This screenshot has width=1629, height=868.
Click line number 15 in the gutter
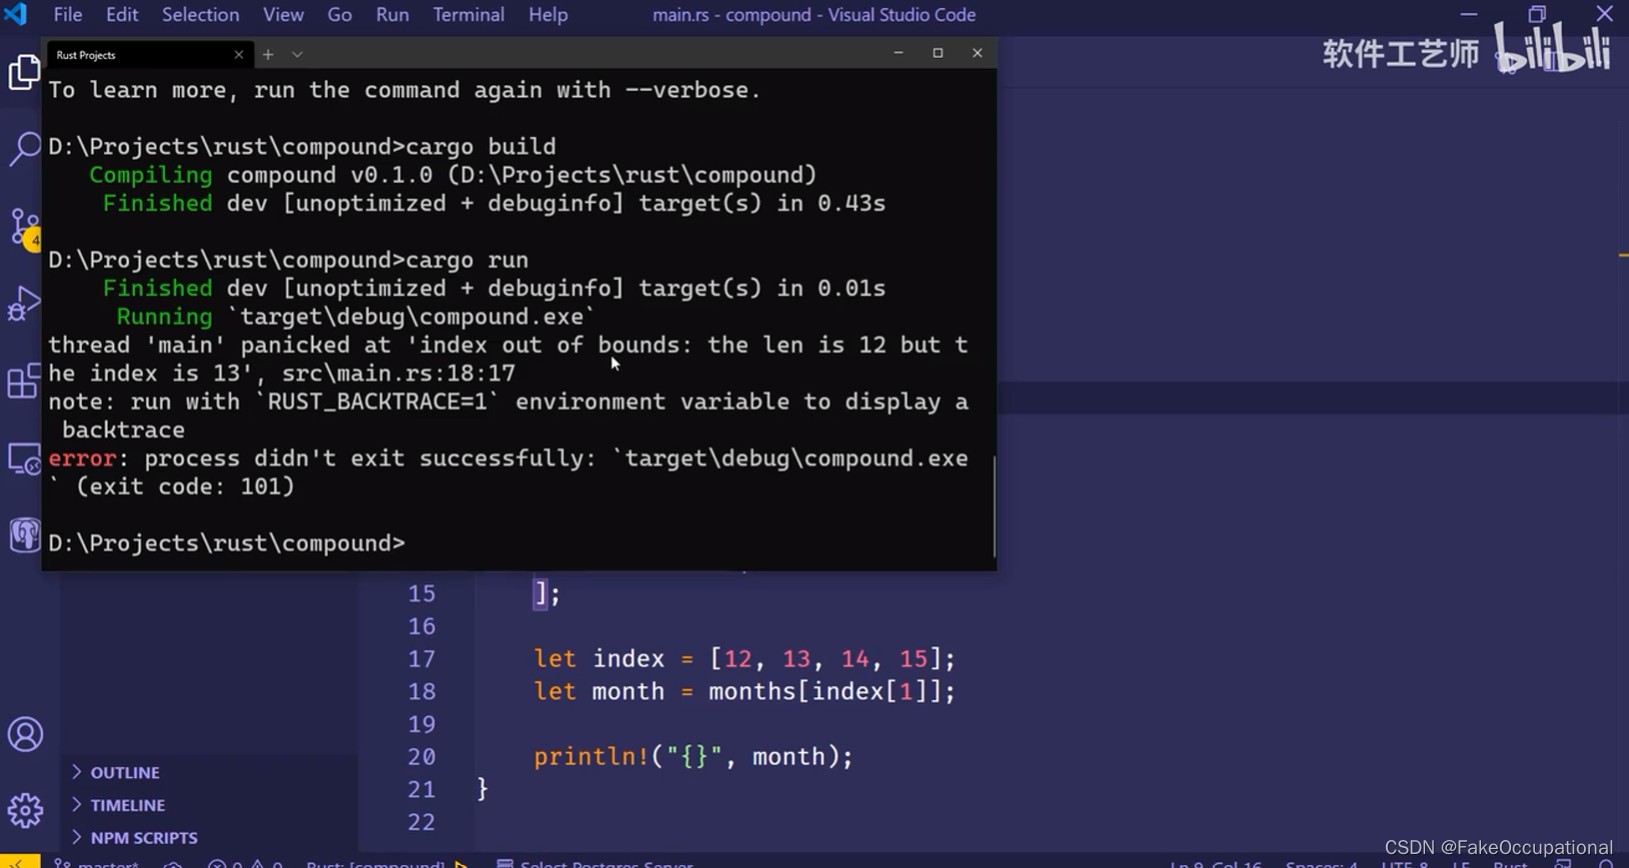coord(422,594)
